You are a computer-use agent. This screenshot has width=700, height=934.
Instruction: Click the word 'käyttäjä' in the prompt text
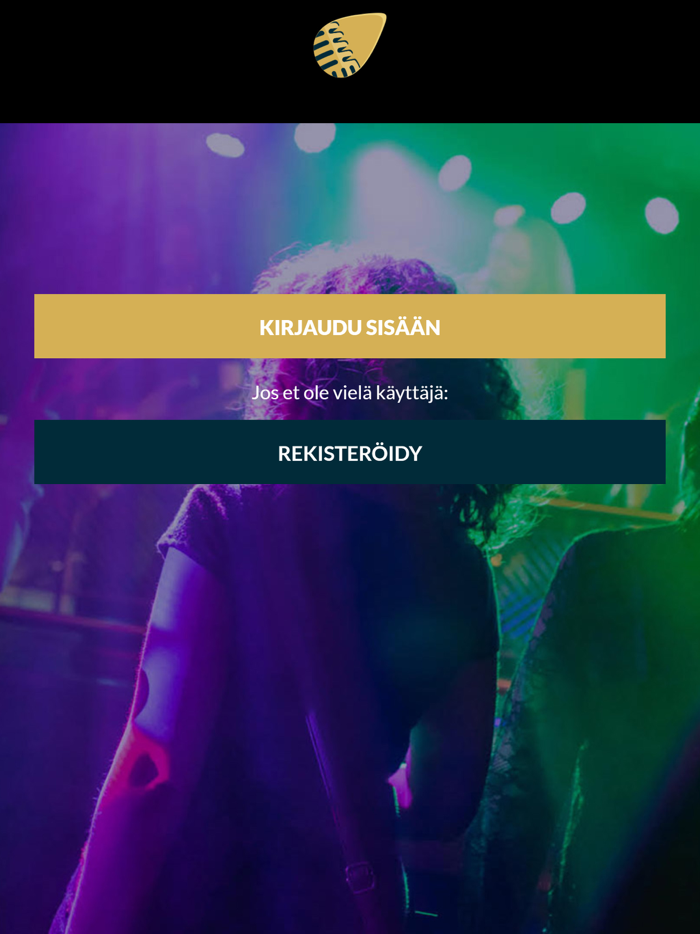[410, 394]
